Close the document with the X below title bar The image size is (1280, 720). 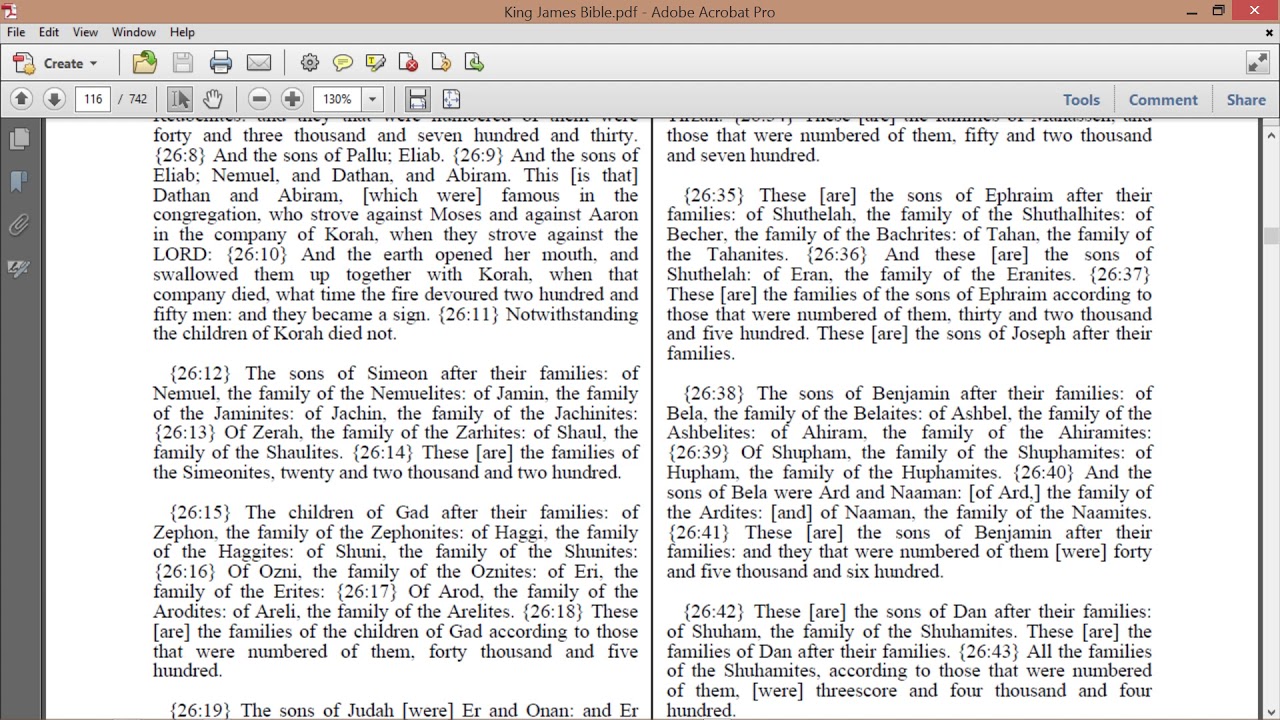(x=1269, y=33)
